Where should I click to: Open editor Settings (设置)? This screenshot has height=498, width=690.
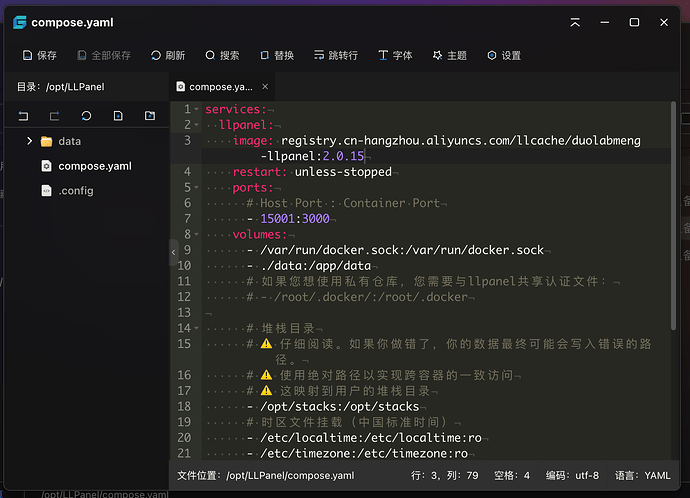tap(504, 55)
